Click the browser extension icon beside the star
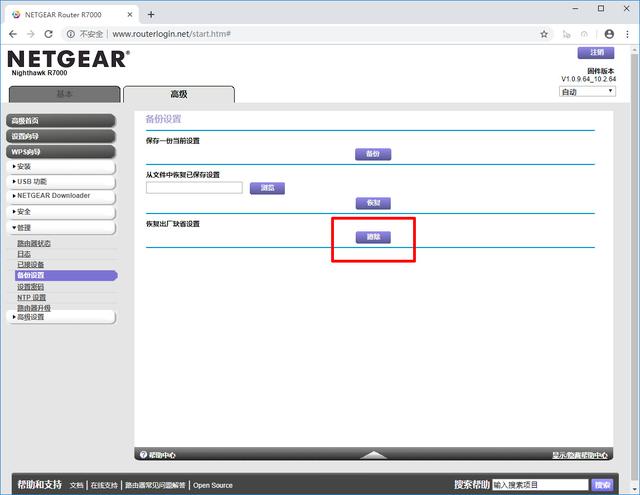 tap(567, 34)
